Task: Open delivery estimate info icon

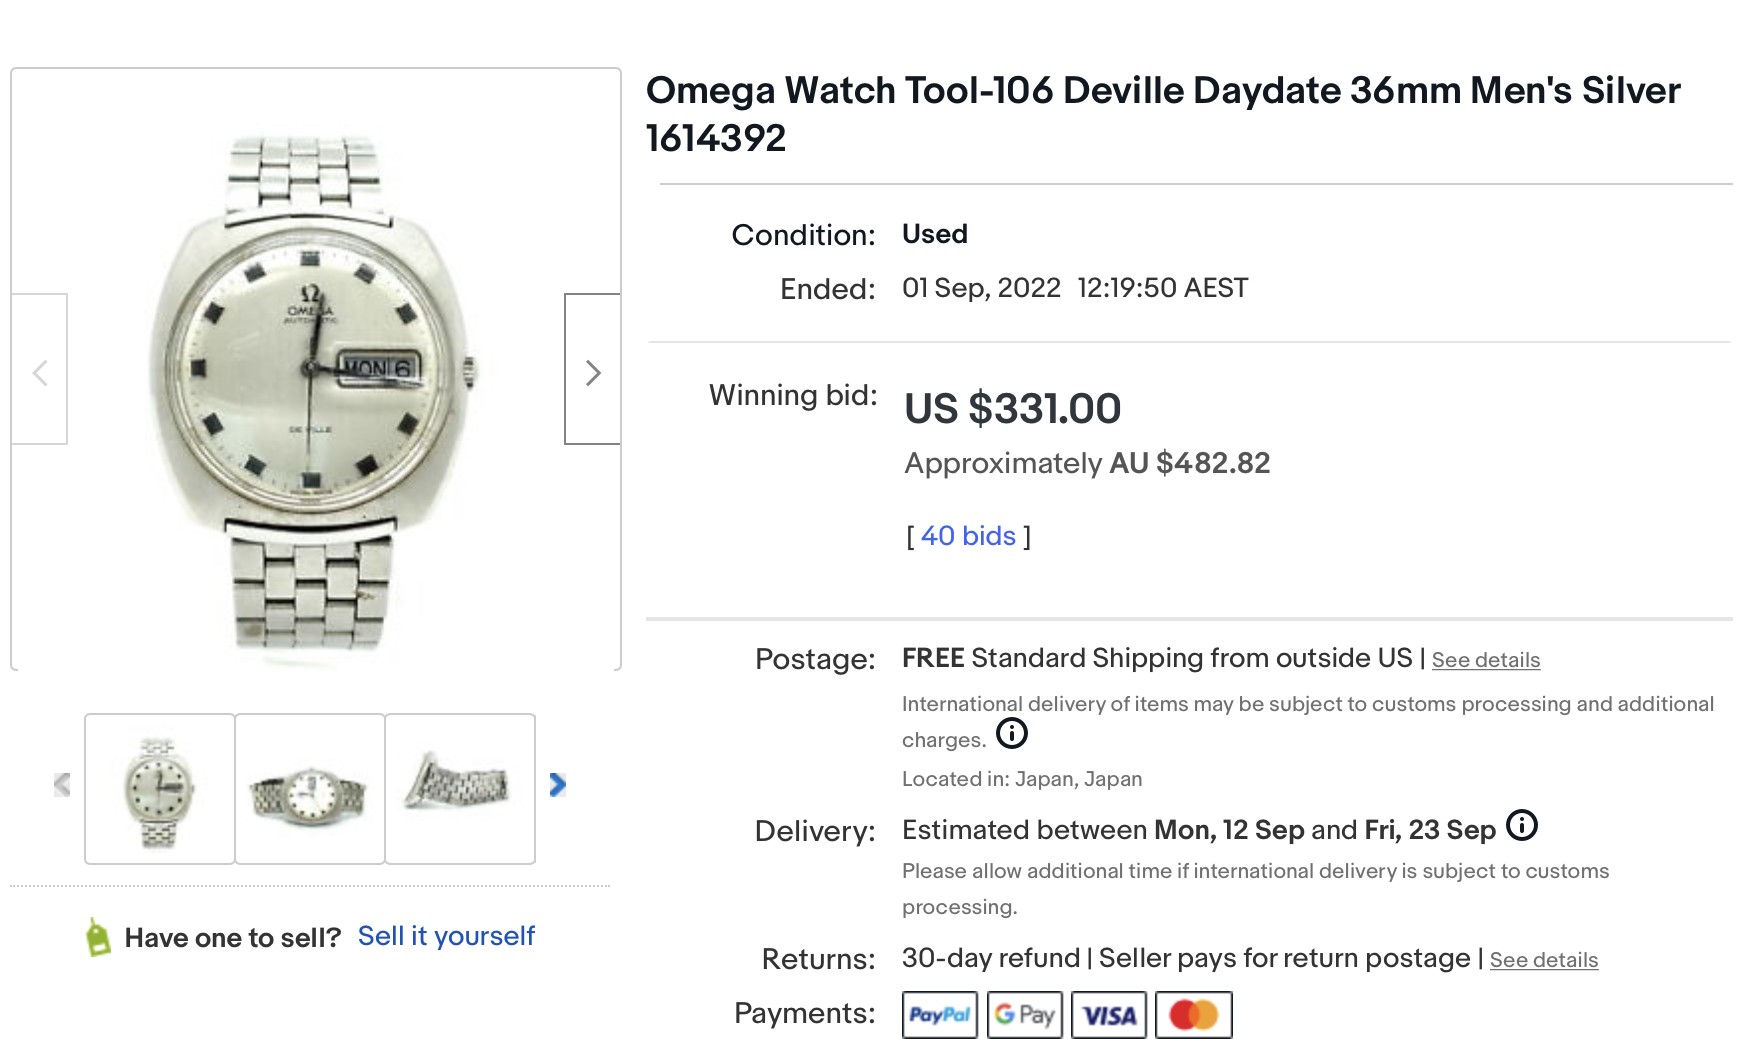Action: pos(1521,826)
